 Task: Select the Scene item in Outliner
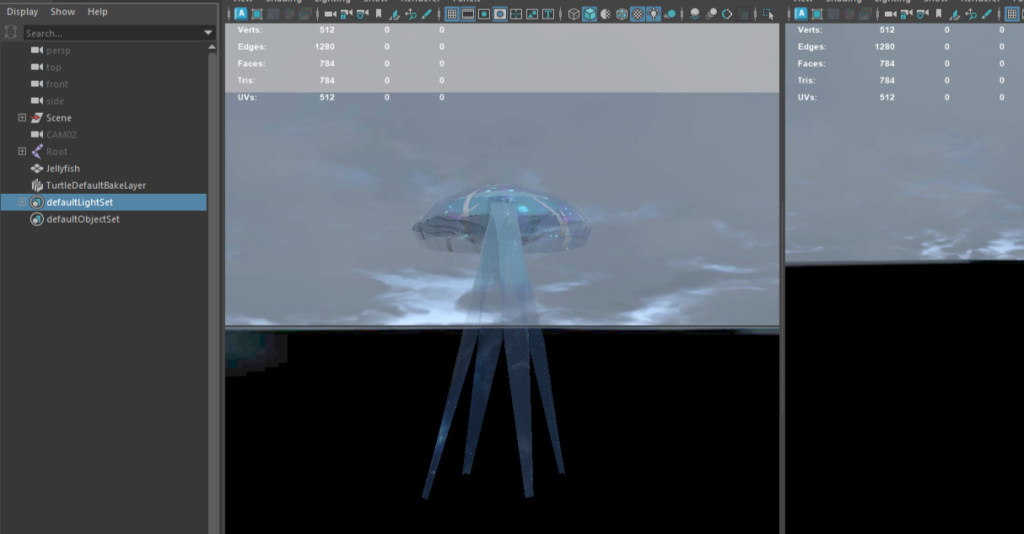[x=59, y=118]
